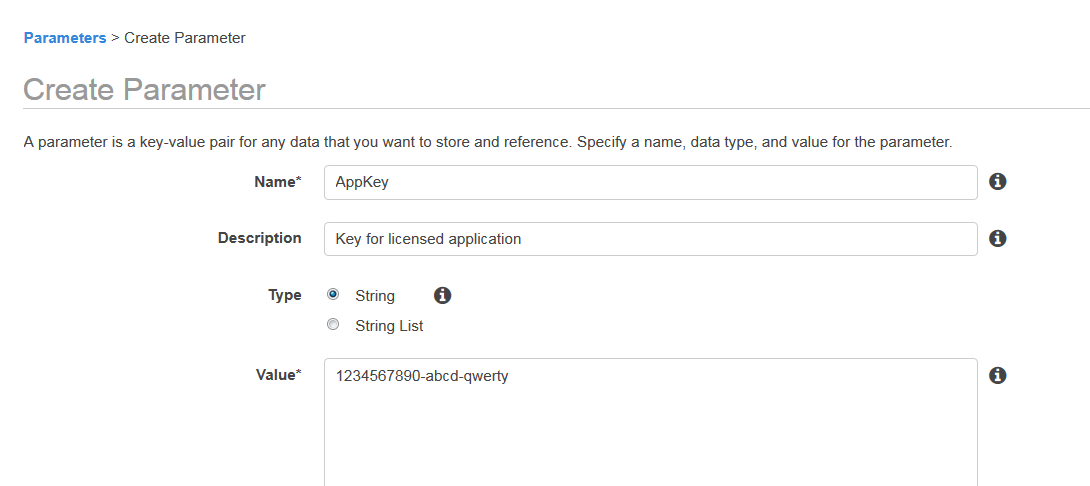Focus the Description field with licensed application text
This screenshot has width=1090, height=486.
point(651,238)
